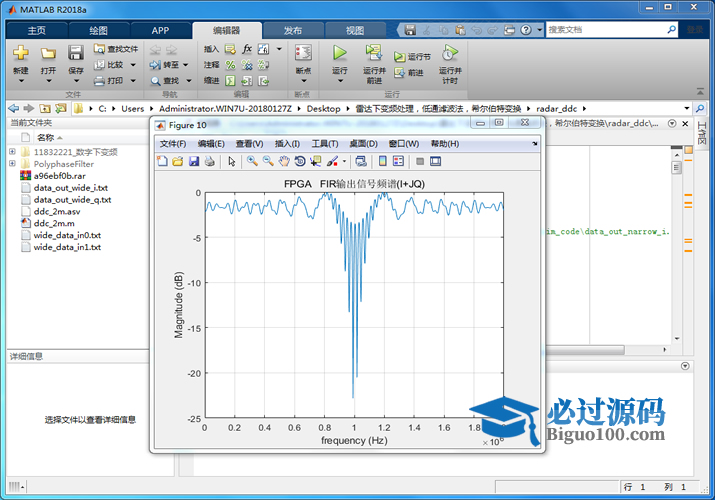Screen dimensions: 715x500
Task: Open Figure 10's 插入(I) menu
Action: coord(287,144)
